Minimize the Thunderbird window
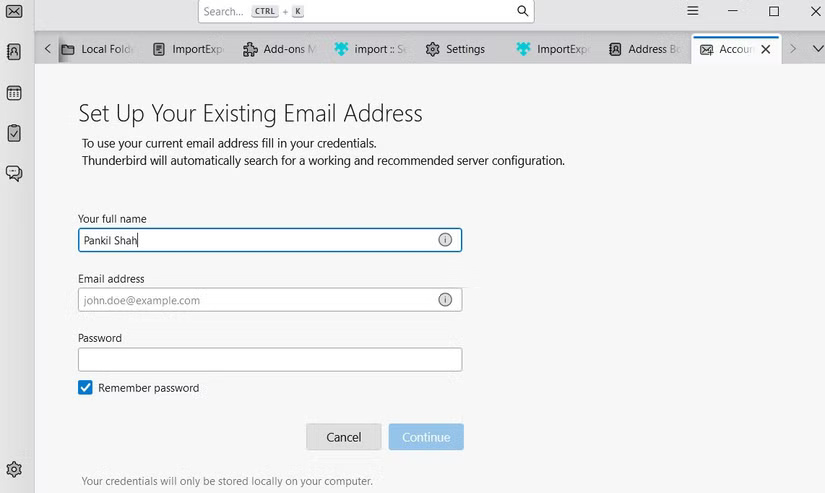Viewport: 825px width, 493px height. (x=733, y=11)
